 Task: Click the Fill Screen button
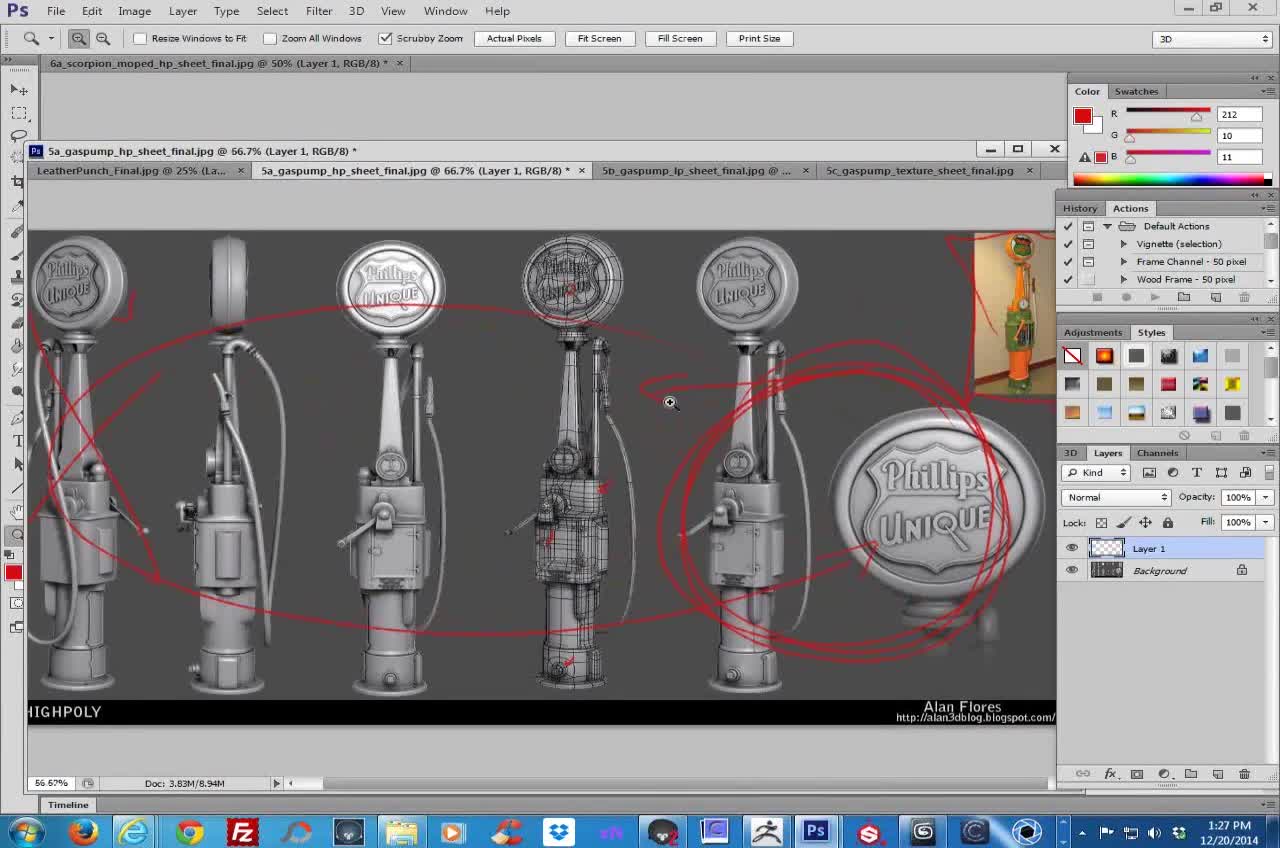click(x=680, y=38)
